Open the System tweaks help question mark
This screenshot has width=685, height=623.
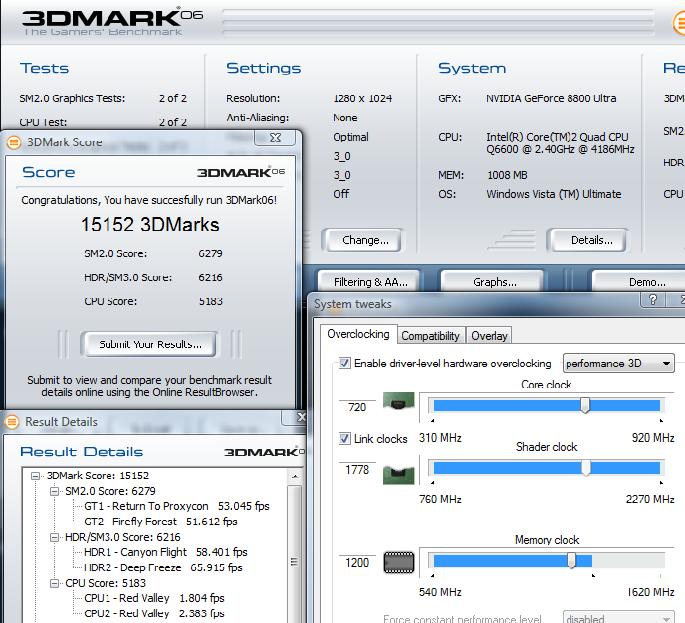pos(653,300)
